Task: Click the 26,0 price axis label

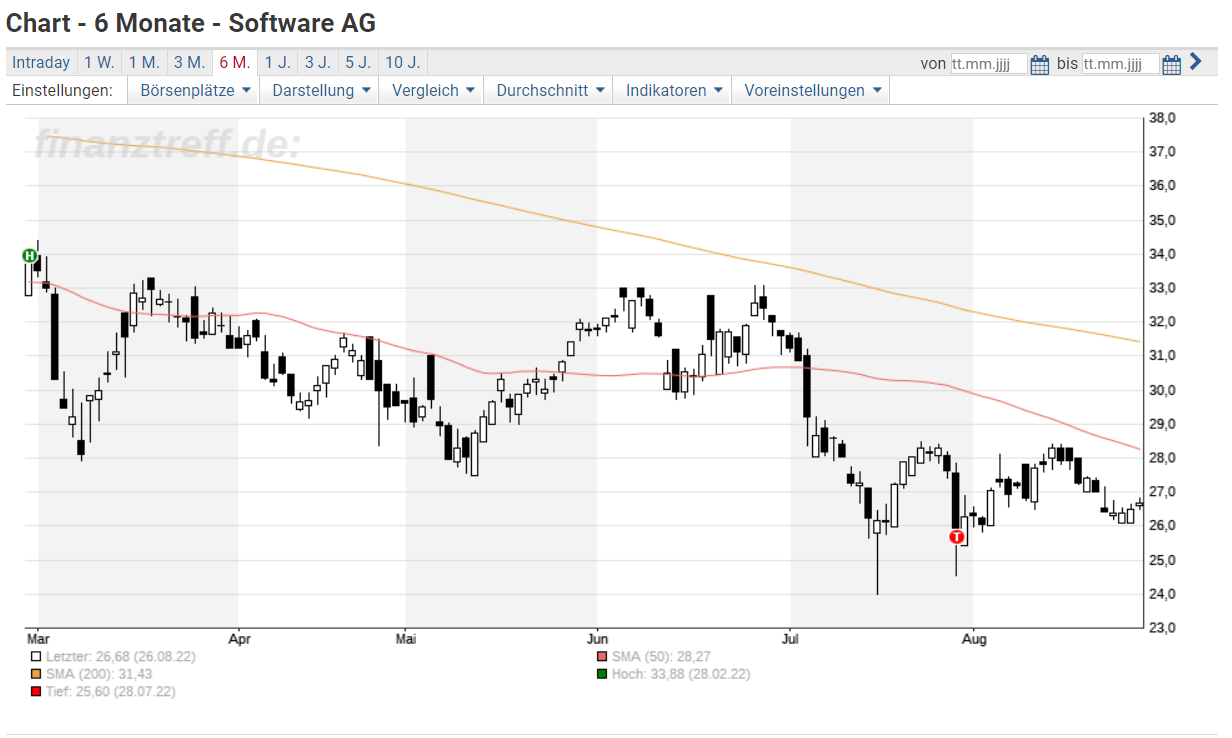Action: pos(1162,526)
